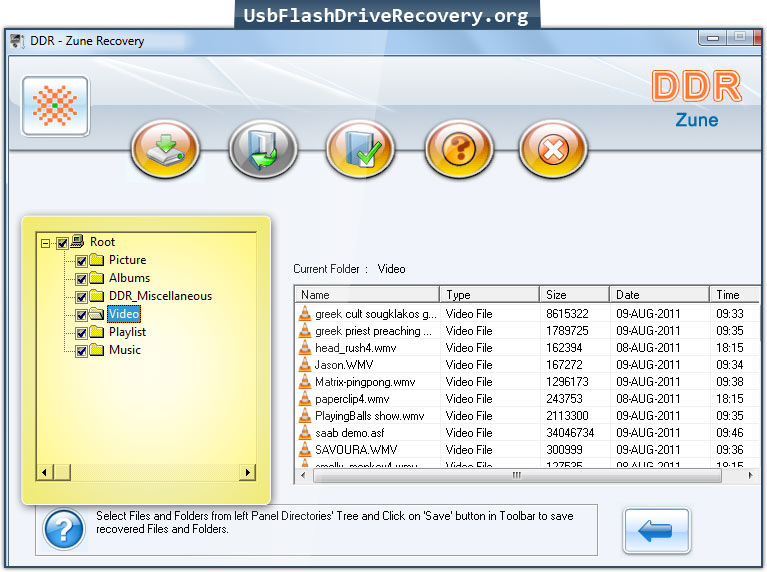The image size is (767, 572).
Task: Click the VLC icon beside greek cult sougklakos
Action: (305, 313)
